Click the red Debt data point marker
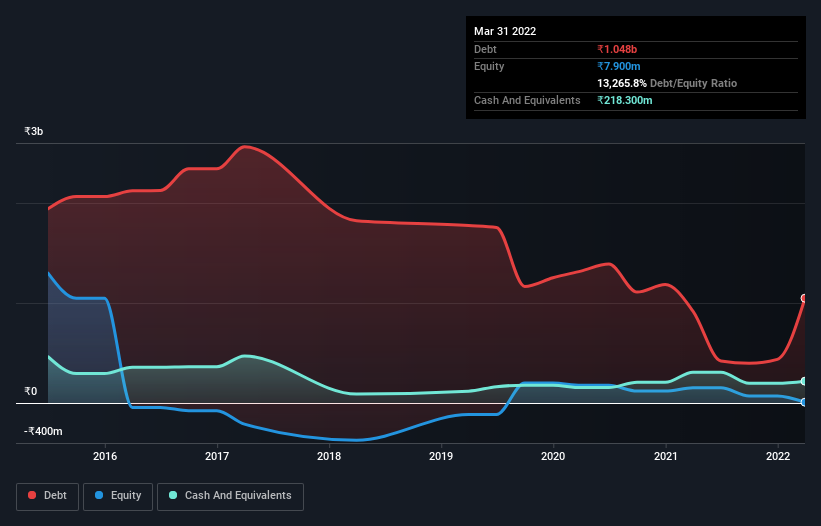This screenshot has height=526, width=821. 804,298
